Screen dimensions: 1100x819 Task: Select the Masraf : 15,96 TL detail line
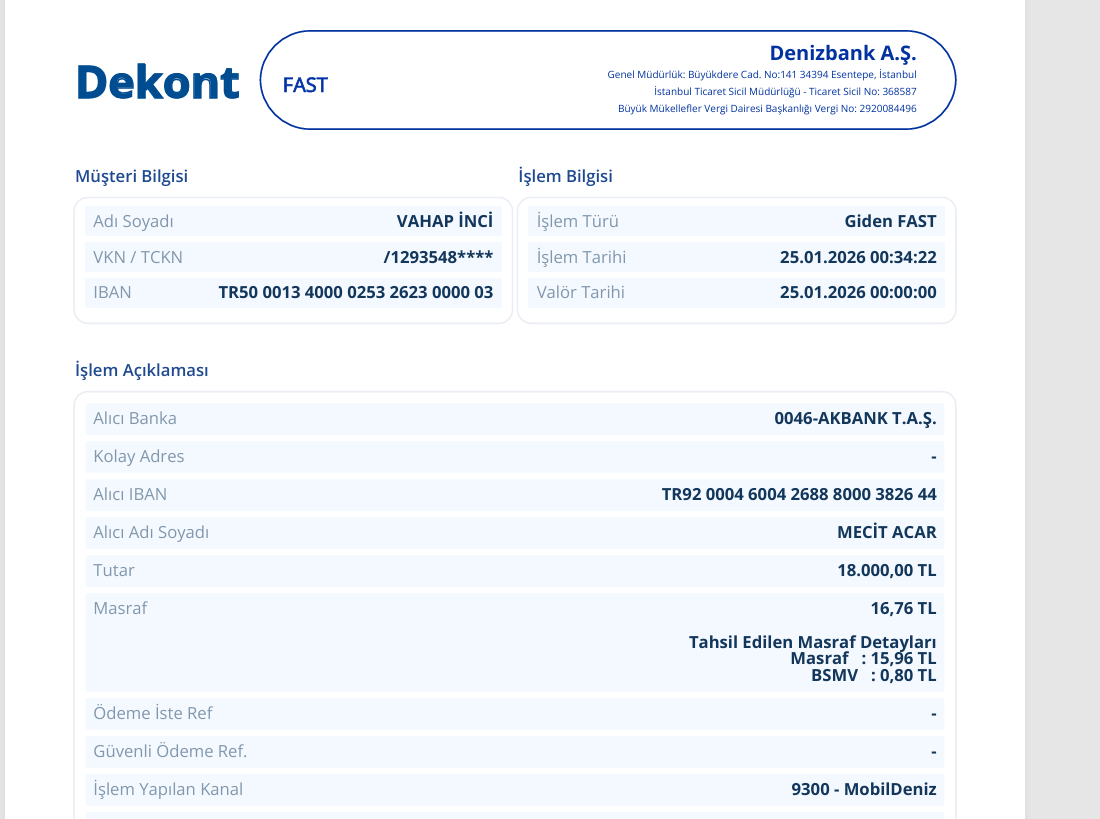click(864, 658)
